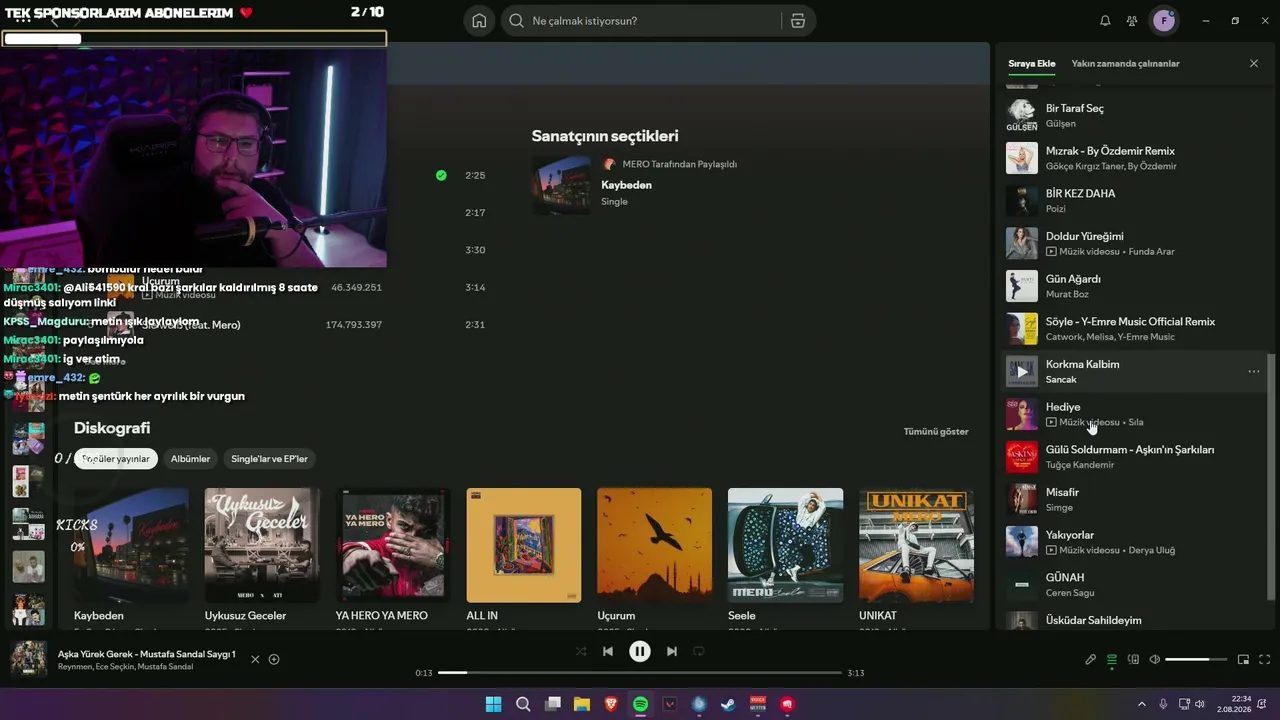
Task: Open more options for Korkma Kalbim
Action: (x=1254, y=371)
